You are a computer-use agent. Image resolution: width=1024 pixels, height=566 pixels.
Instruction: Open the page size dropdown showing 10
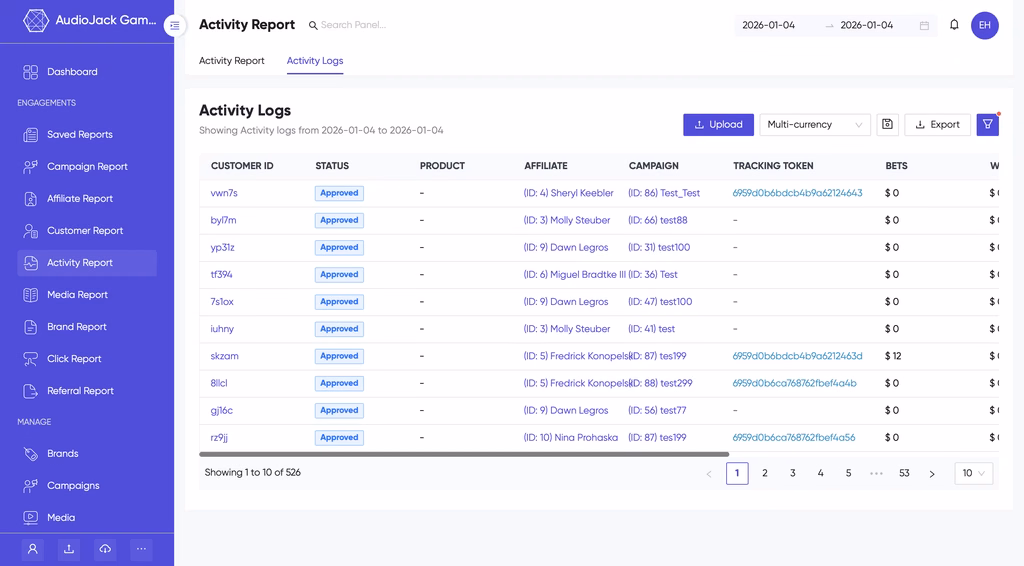coord(973,473)
